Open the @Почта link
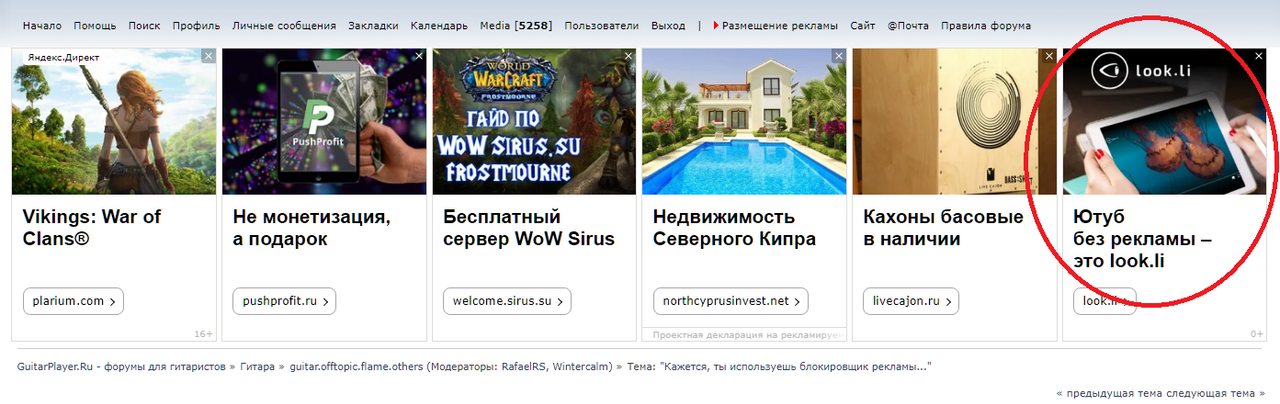Viewport: 1280px width, 404px height. (908, 26)
